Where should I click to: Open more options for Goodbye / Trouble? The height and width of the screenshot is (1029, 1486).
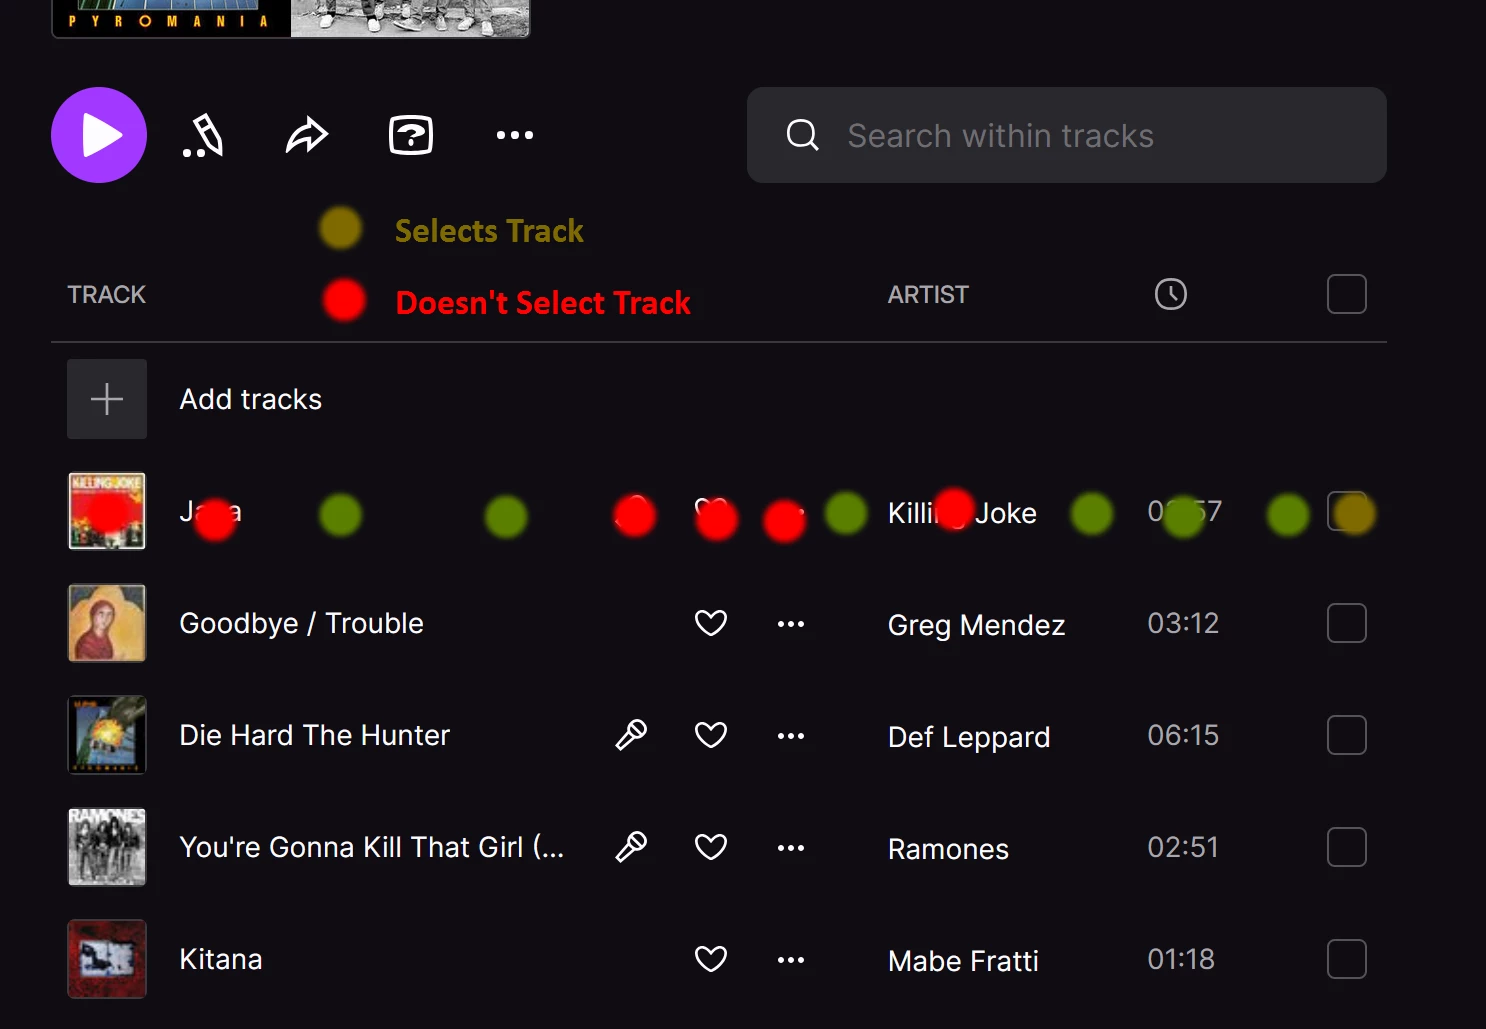pos(791,623)
